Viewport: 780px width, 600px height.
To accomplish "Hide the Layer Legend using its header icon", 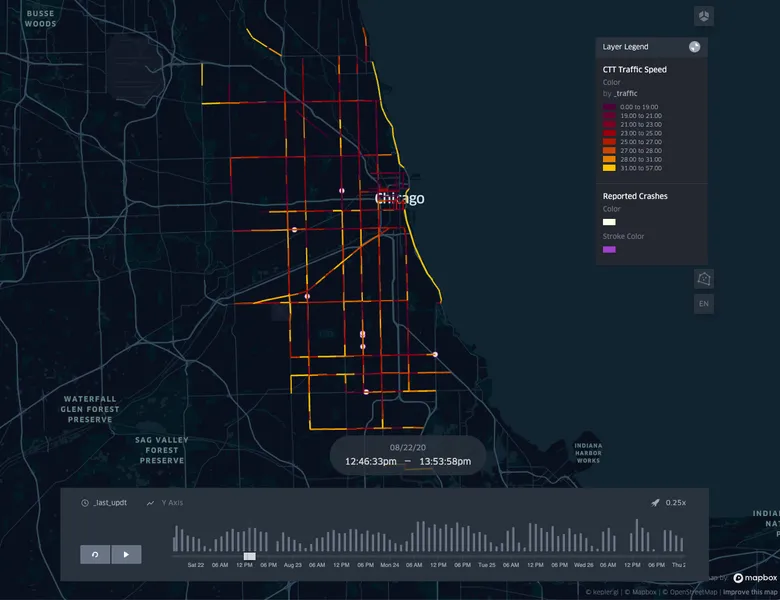I will pos(694,47).
